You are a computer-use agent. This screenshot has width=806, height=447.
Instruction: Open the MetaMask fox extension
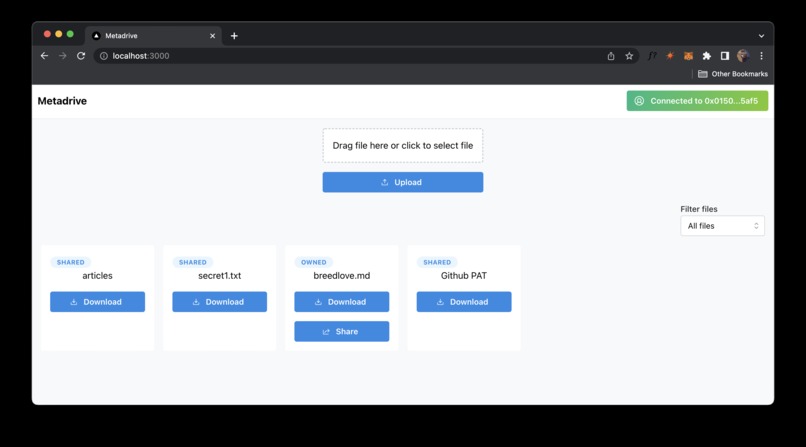click(688, 56)
